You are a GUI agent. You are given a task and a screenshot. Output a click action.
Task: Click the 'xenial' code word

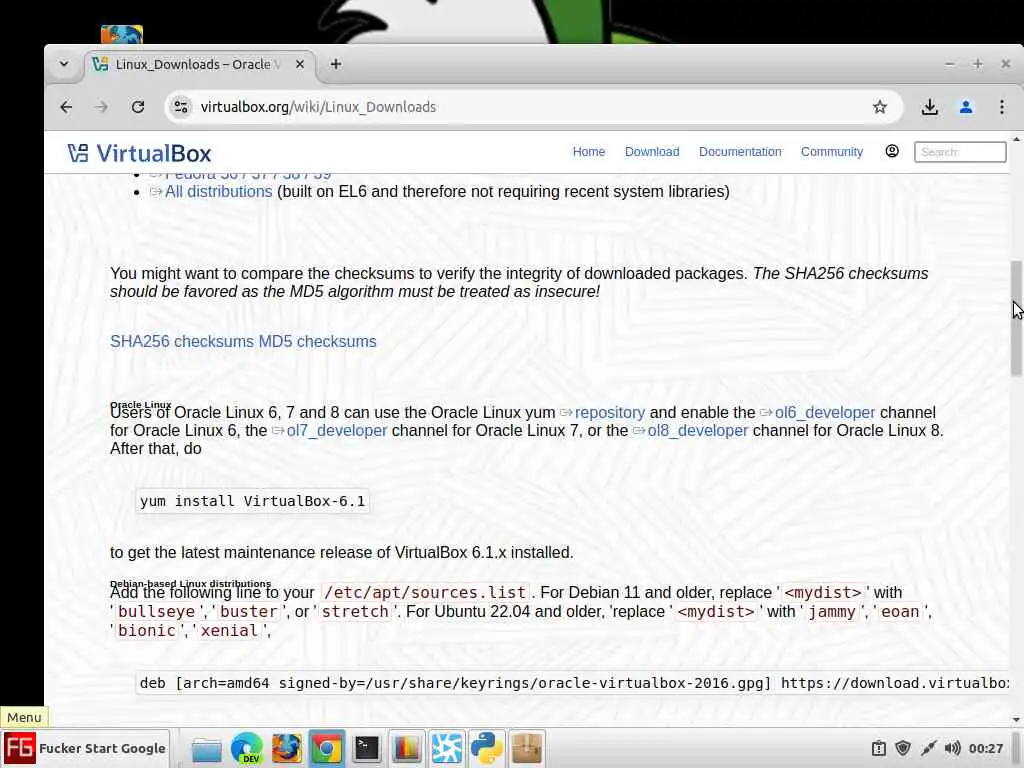coord(229,630)
